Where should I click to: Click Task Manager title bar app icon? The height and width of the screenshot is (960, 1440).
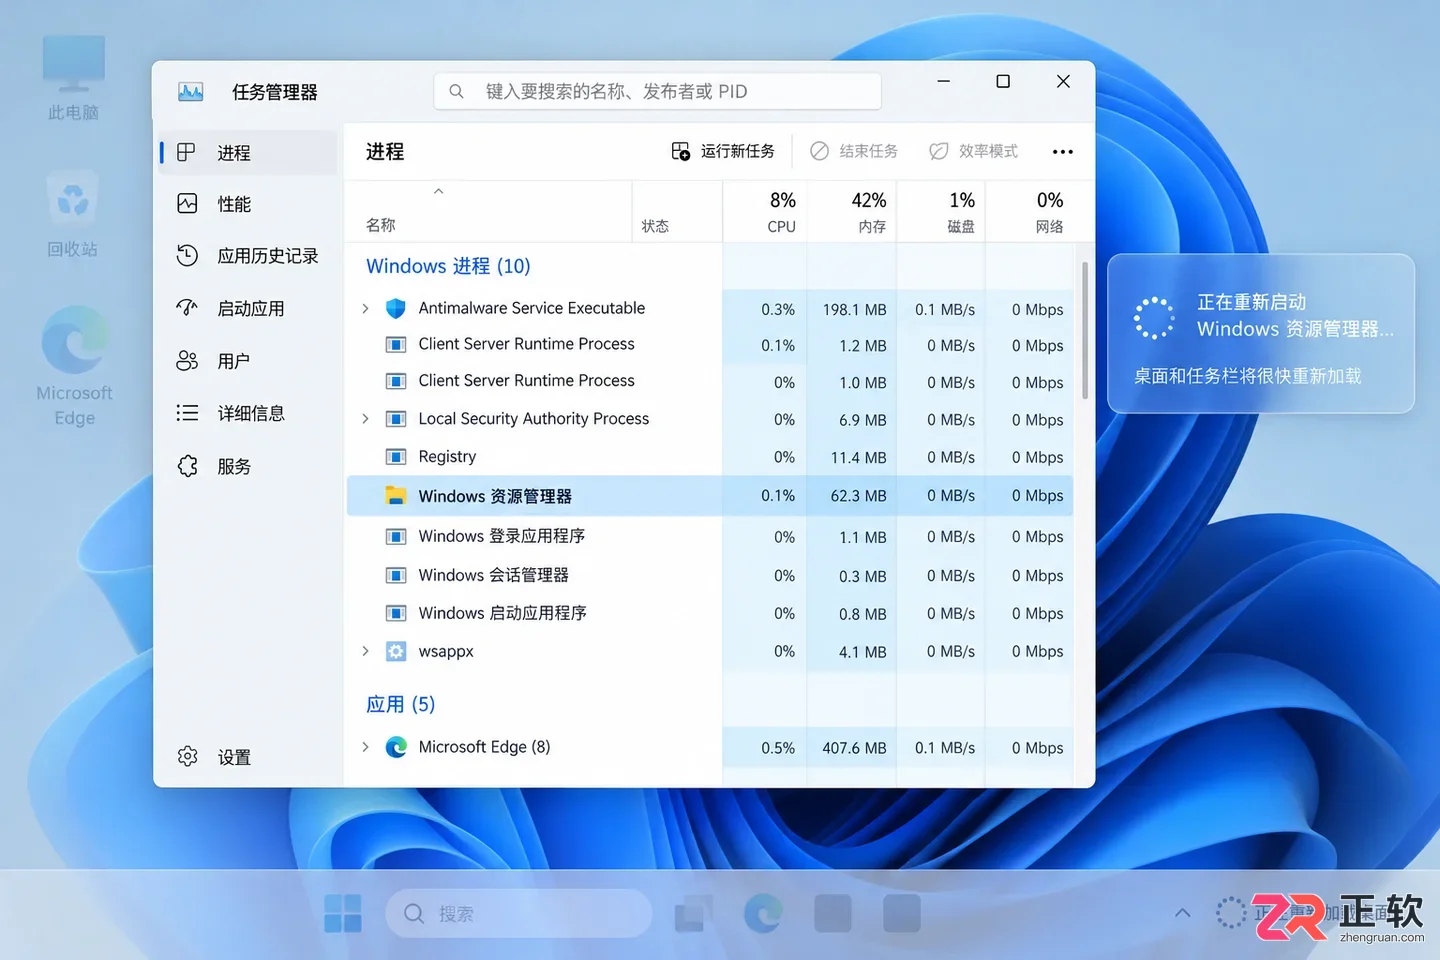click(190, 92)
